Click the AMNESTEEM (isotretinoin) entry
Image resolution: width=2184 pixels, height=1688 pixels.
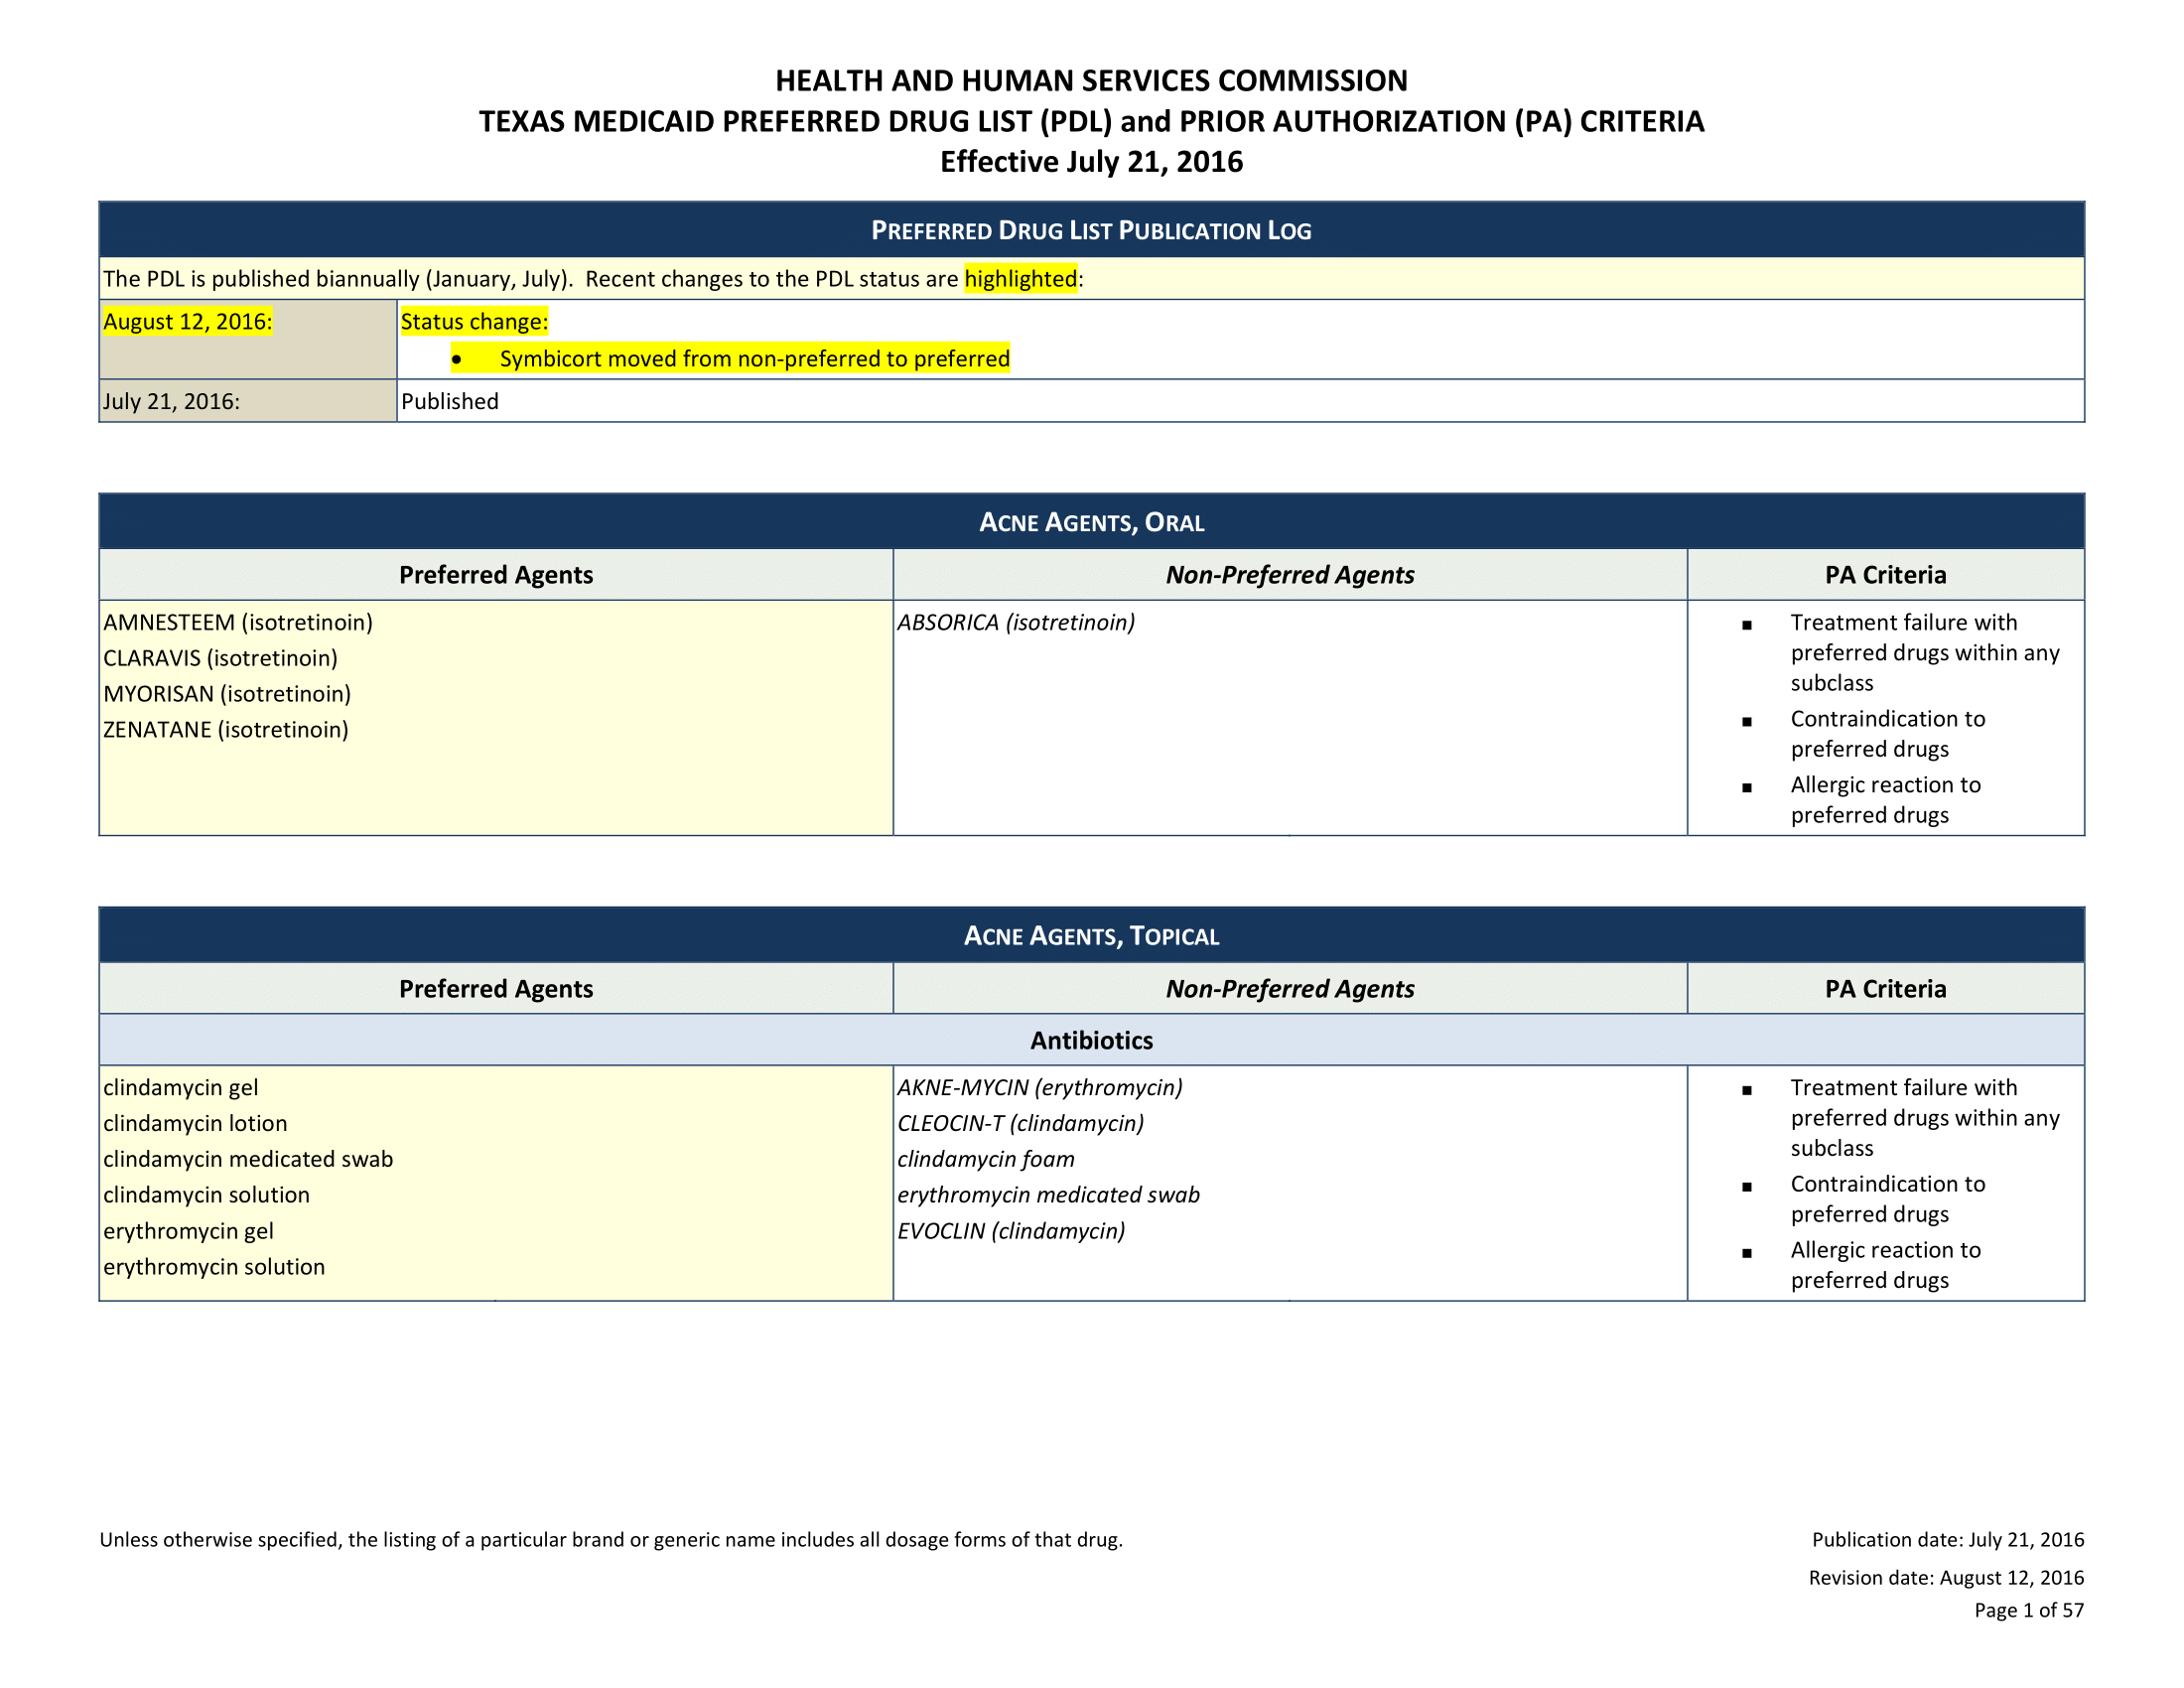point(238,623)
